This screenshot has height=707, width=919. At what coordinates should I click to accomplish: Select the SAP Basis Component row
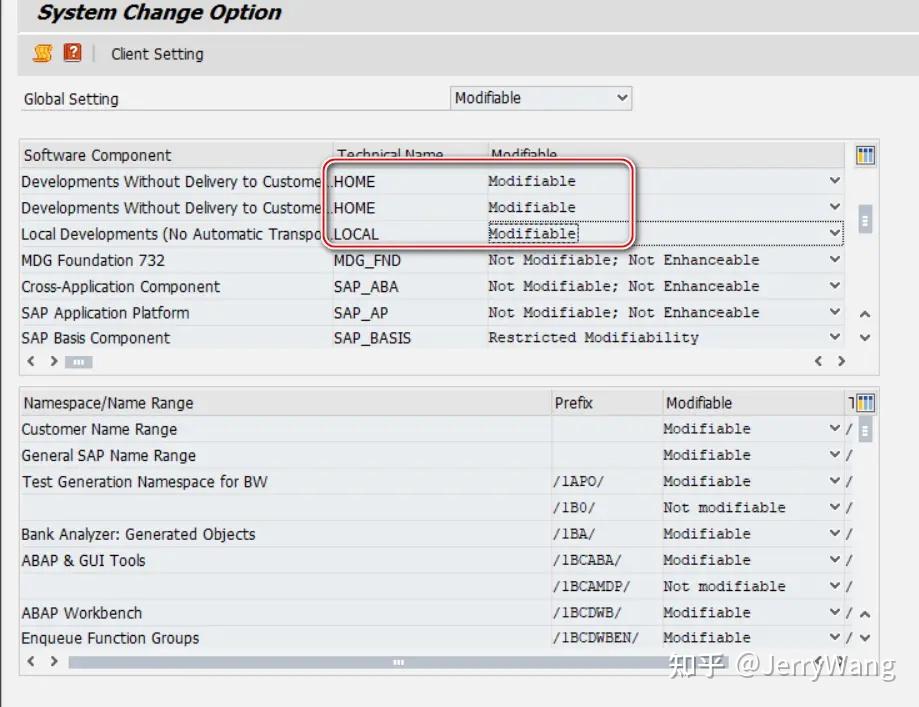150,337
